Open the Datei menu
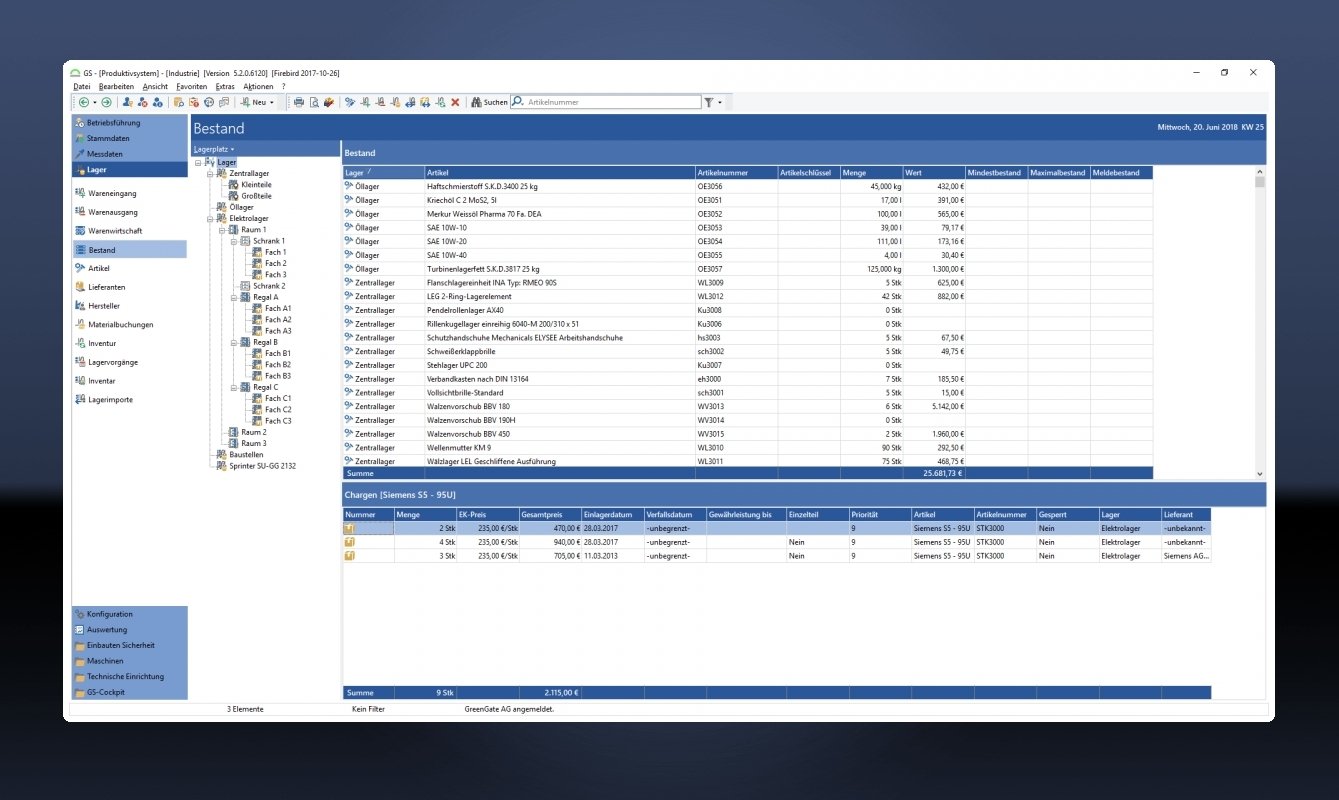 pyautogui.click(x=82, y=87)
